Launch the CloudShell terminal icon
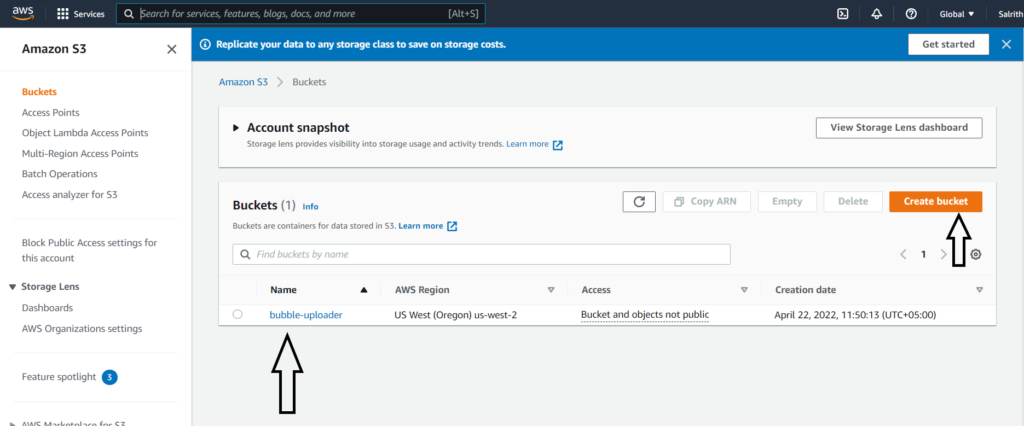1024x426 pixels. point(843,14)
